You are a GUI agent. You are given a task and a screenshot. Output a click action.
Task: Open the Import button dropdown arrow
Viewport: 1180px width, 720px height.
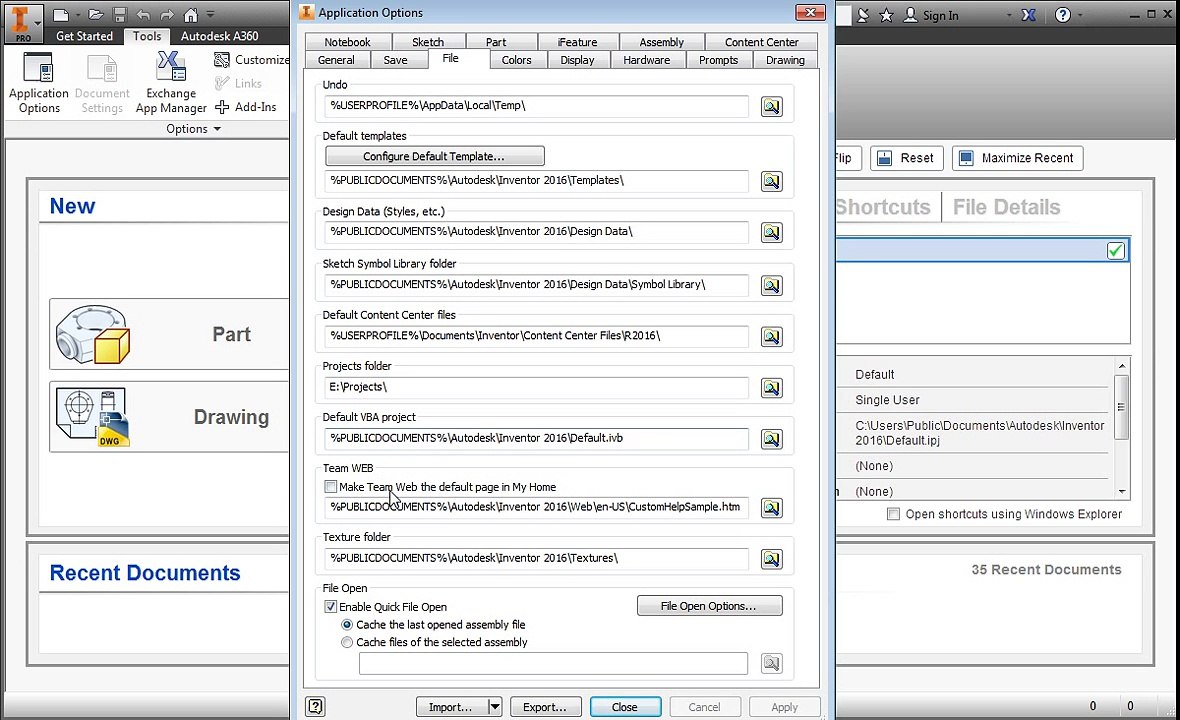coord(494,706)
